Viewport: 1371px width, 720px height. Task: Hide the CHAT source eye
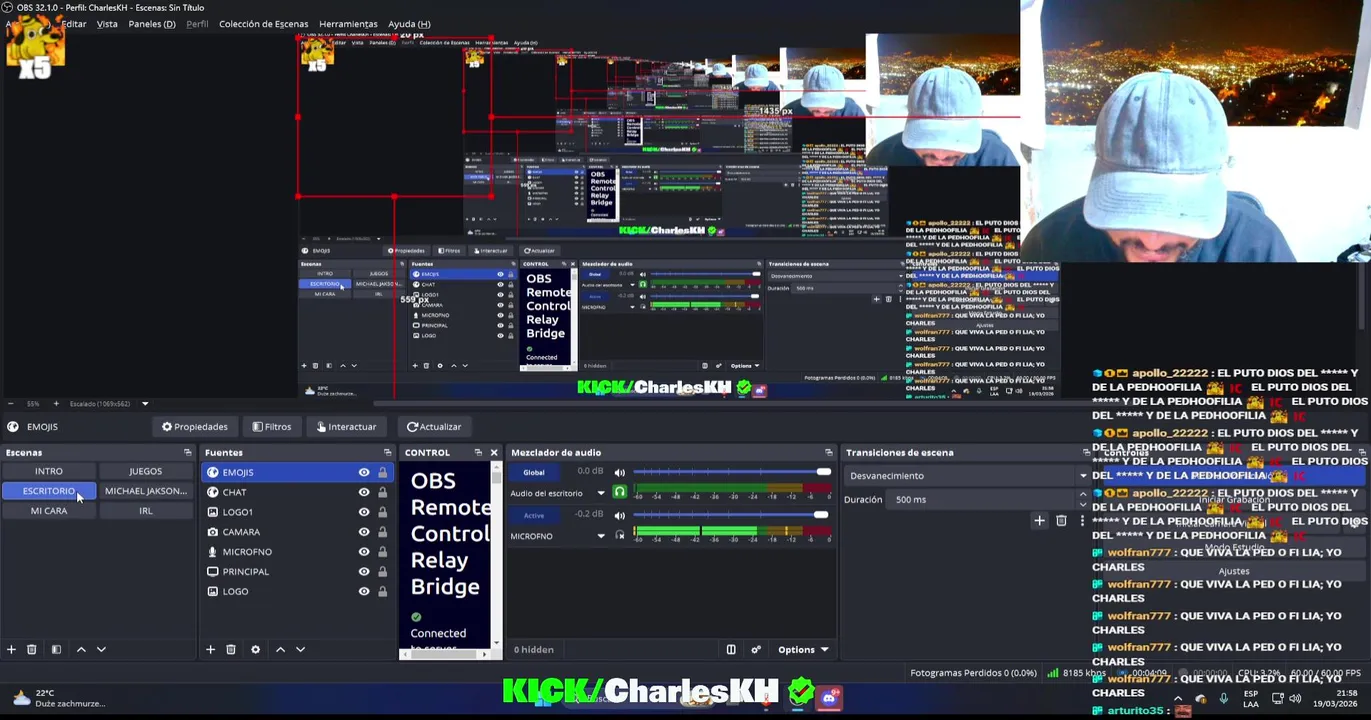coord(364,492)
